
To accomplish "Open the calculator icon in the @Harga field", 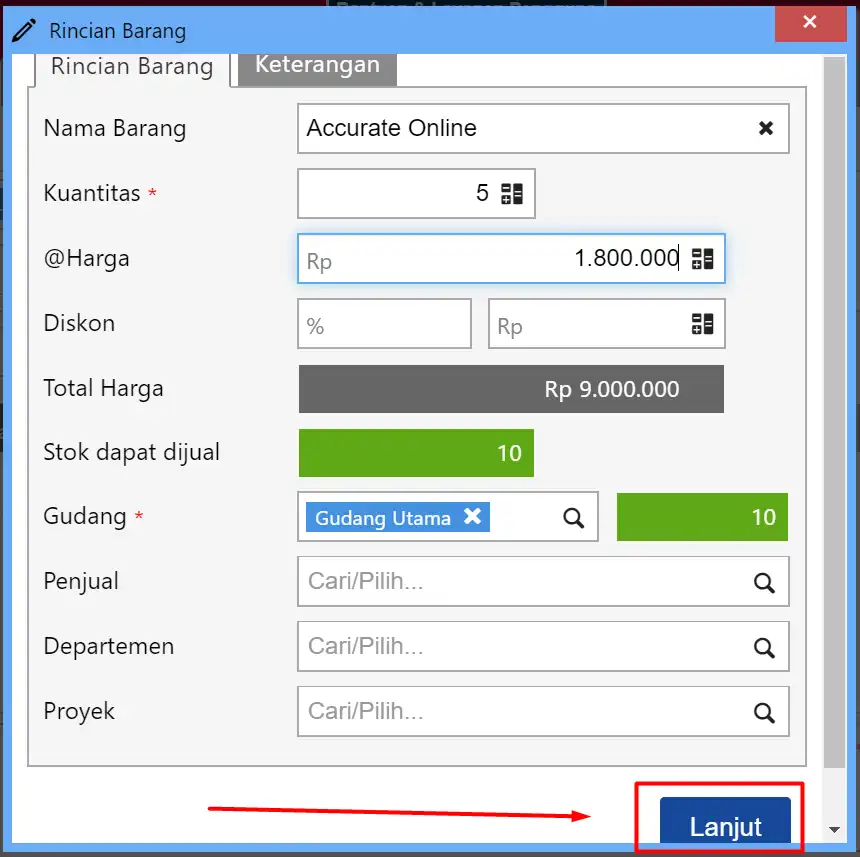I will tap(703, 258).
